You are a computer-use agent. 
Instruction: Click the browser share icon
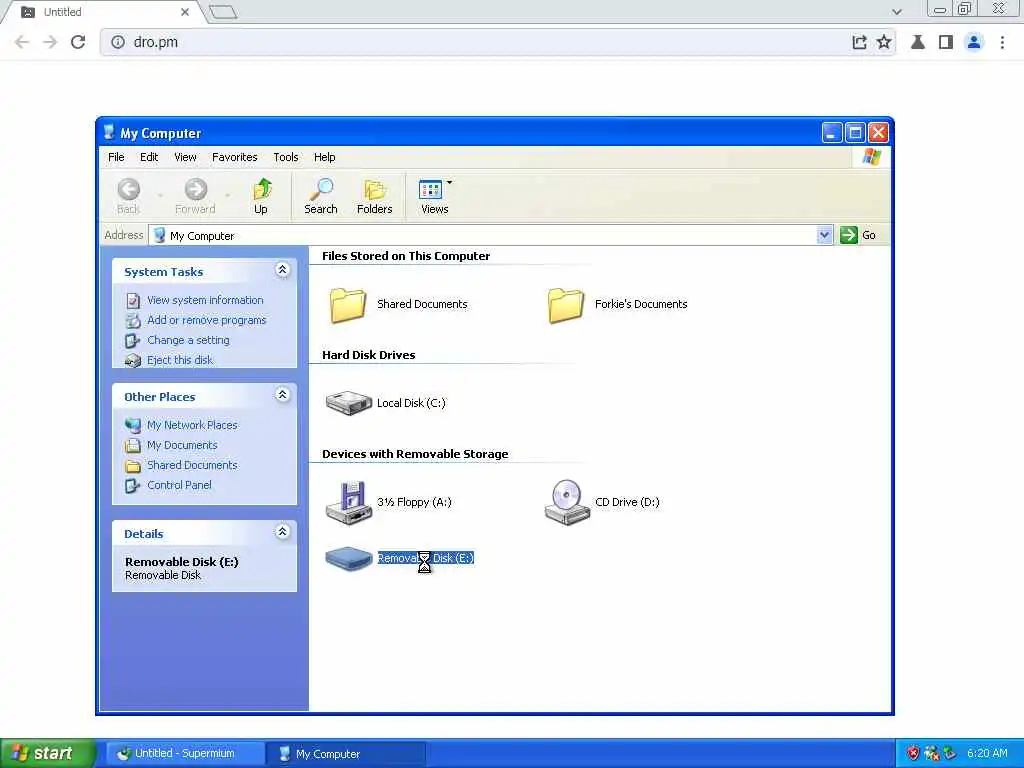click(x=859, y=42)
